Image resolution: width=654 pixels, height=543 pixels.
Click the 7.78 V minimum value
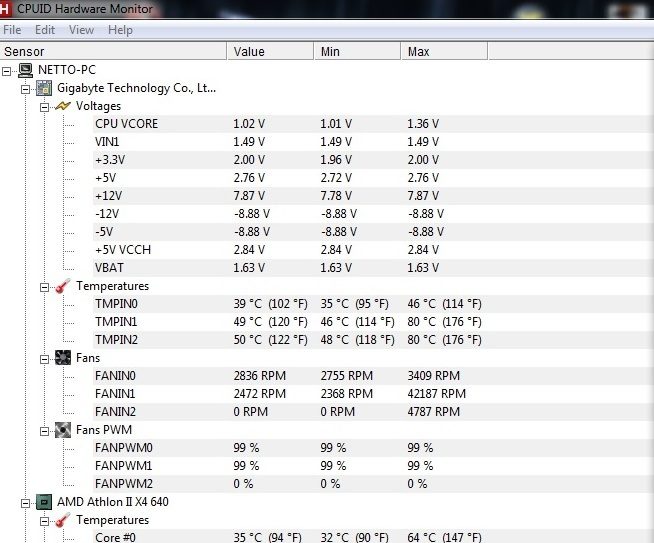[336, 196]
